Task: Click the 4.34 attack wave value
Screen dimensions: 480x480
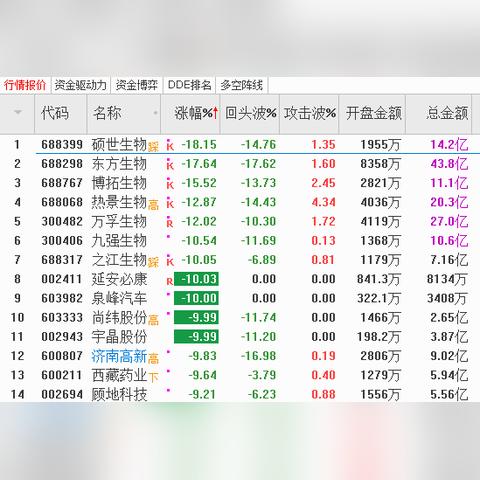Action: [x=323, y=202]
